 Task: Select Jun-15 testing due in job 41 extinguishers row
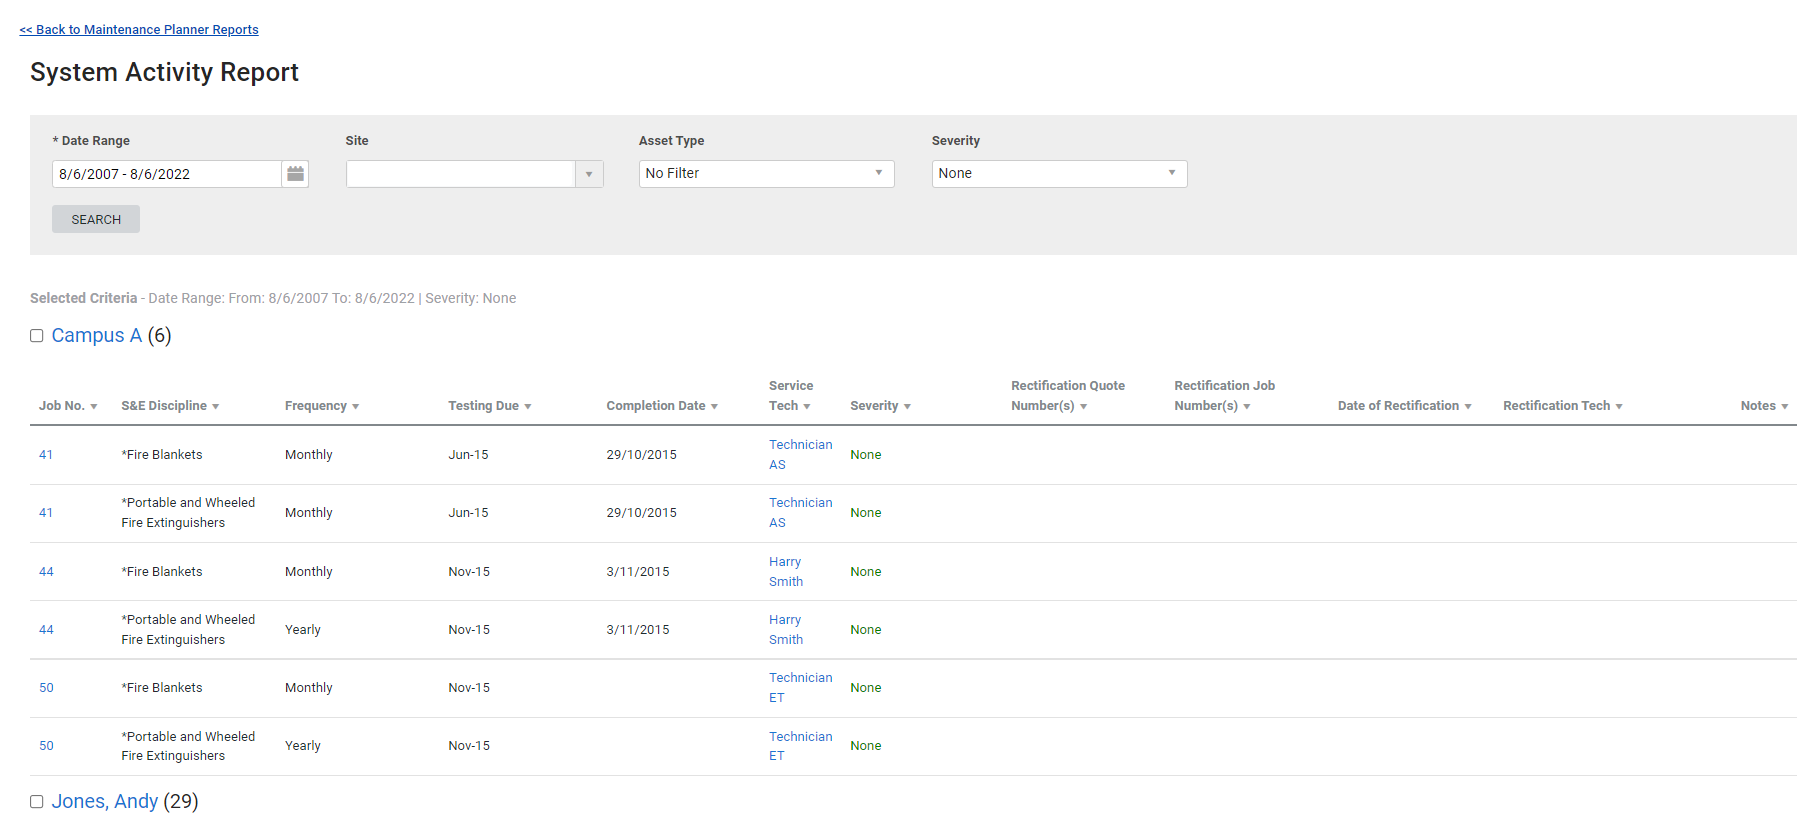pos(468,513)
